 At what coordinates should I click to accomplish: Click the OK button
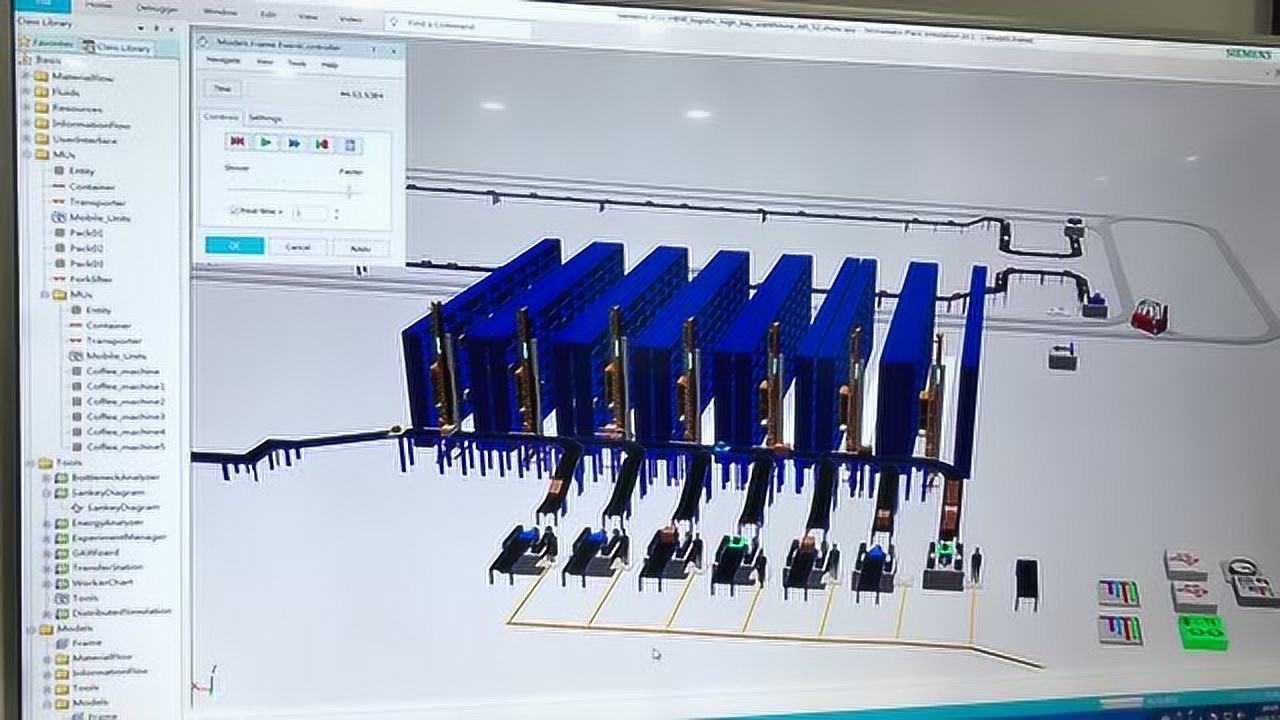235,246
